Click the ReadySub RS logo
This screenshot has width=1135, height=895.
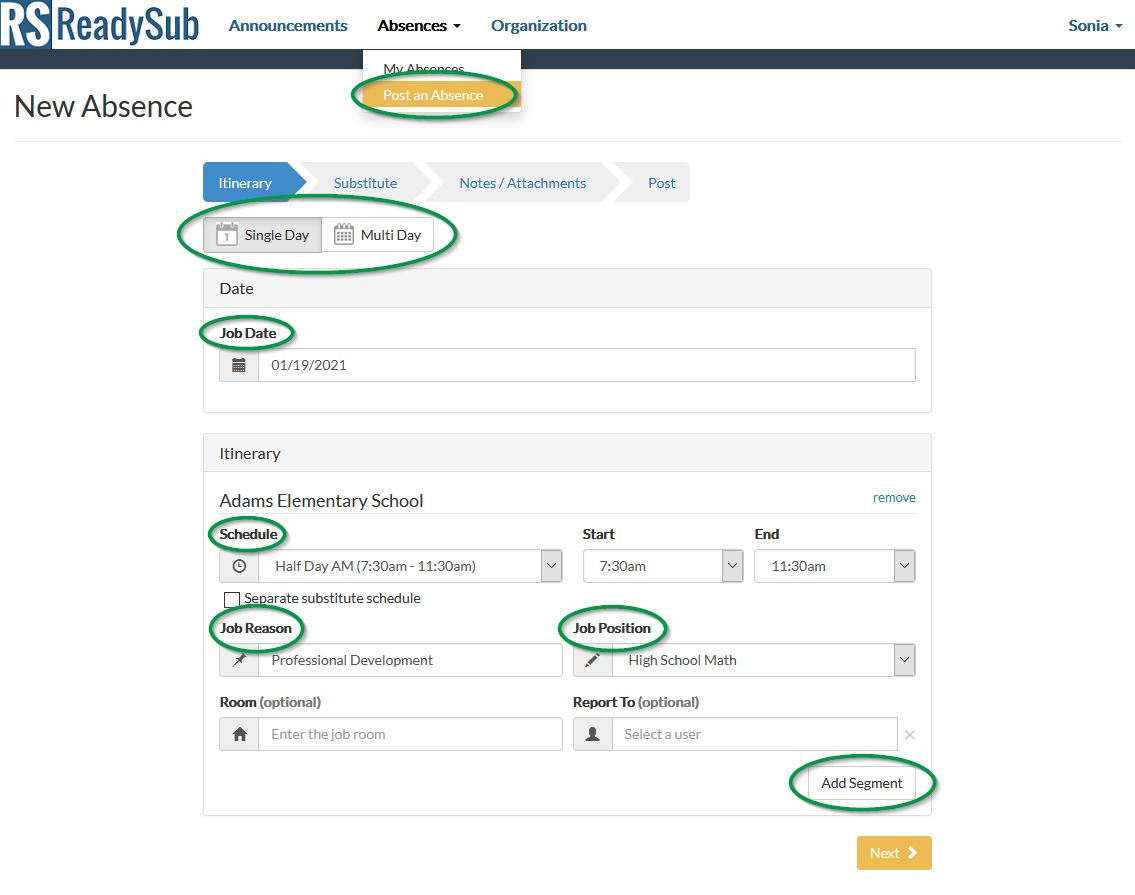pos(25,24)
